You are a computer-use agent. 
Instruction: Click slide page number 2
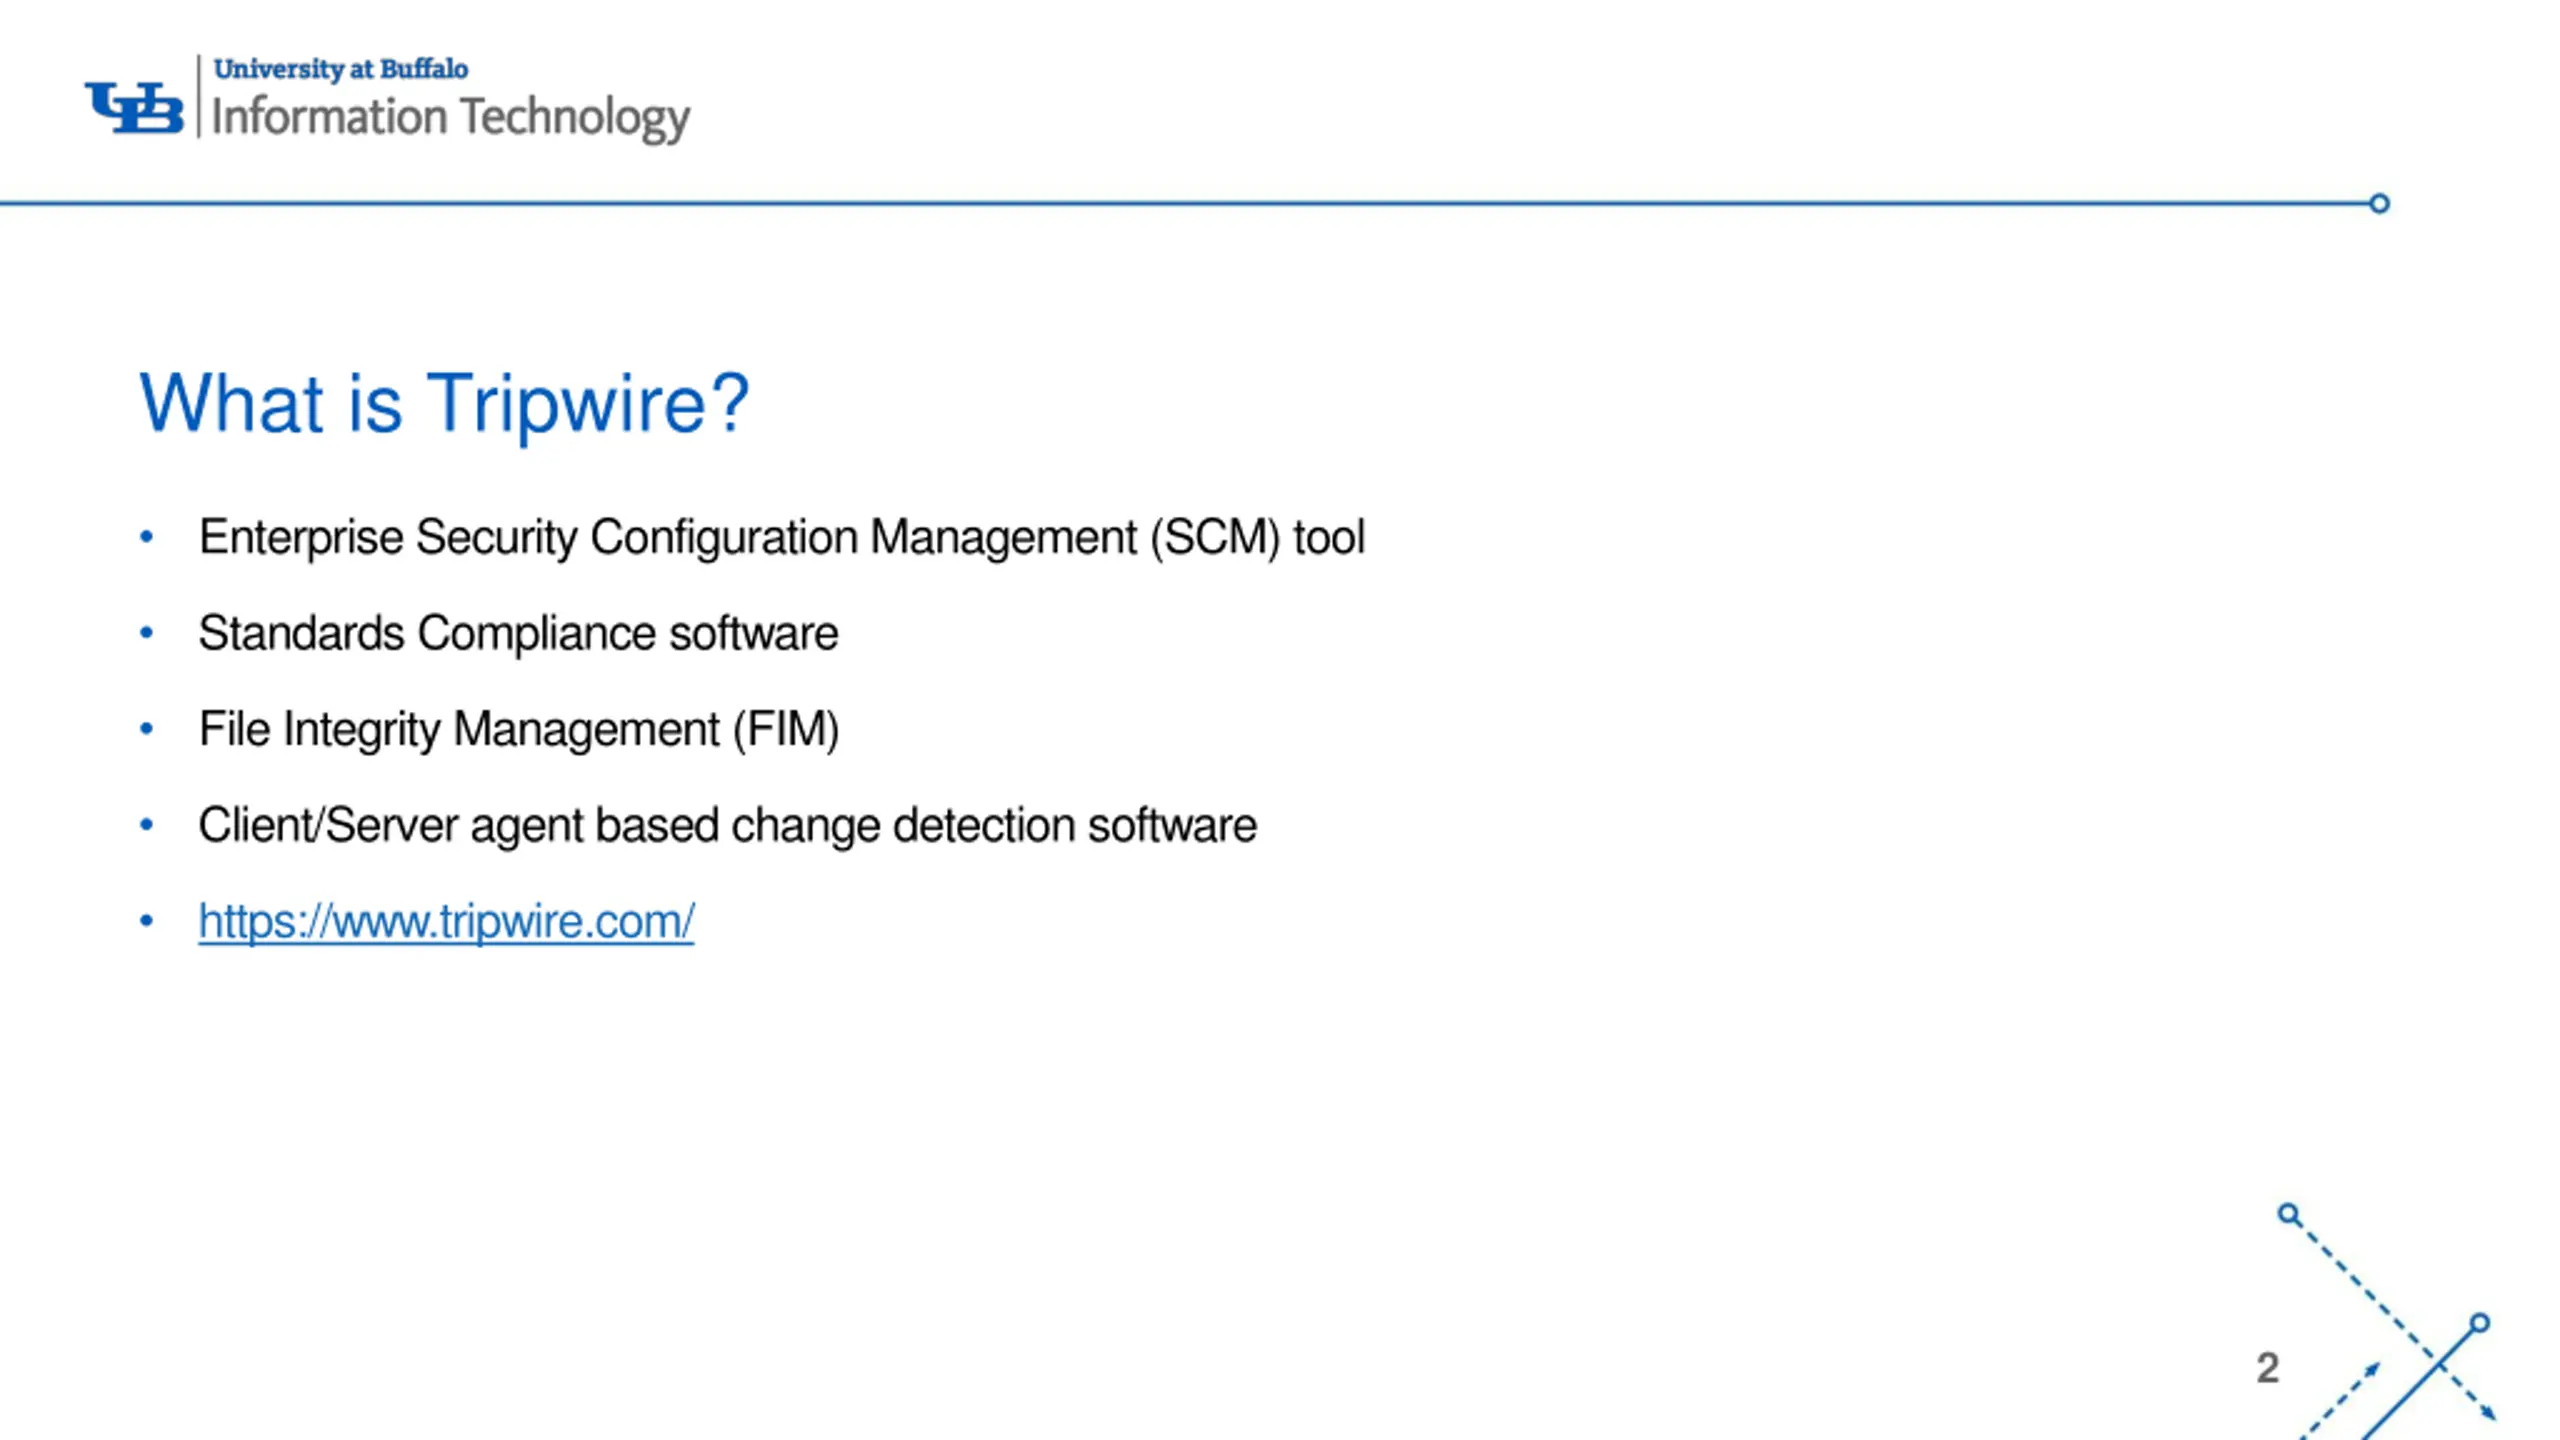[2267, 1368]
